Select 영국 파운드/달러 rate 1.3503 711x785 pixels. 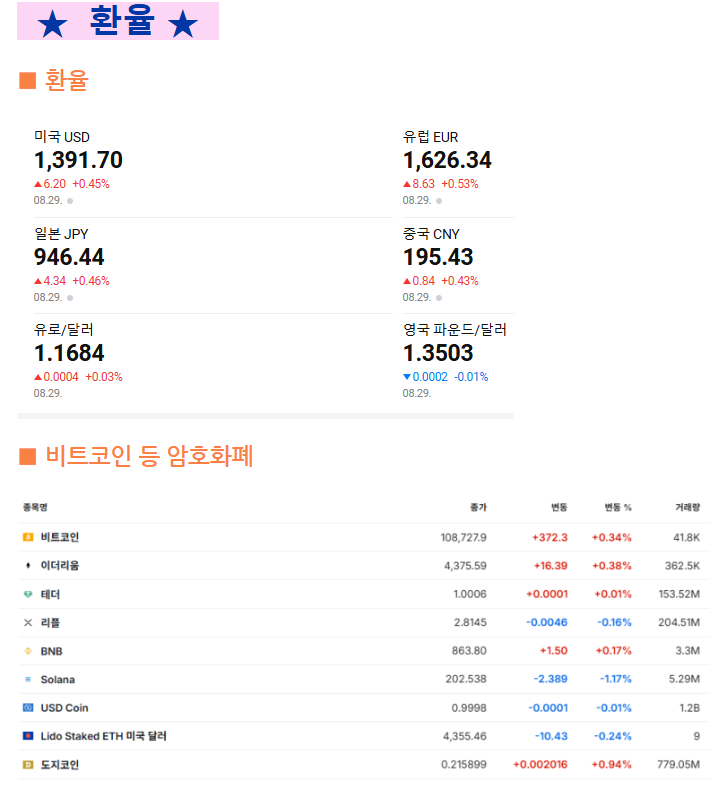click(x=438, y=353)
